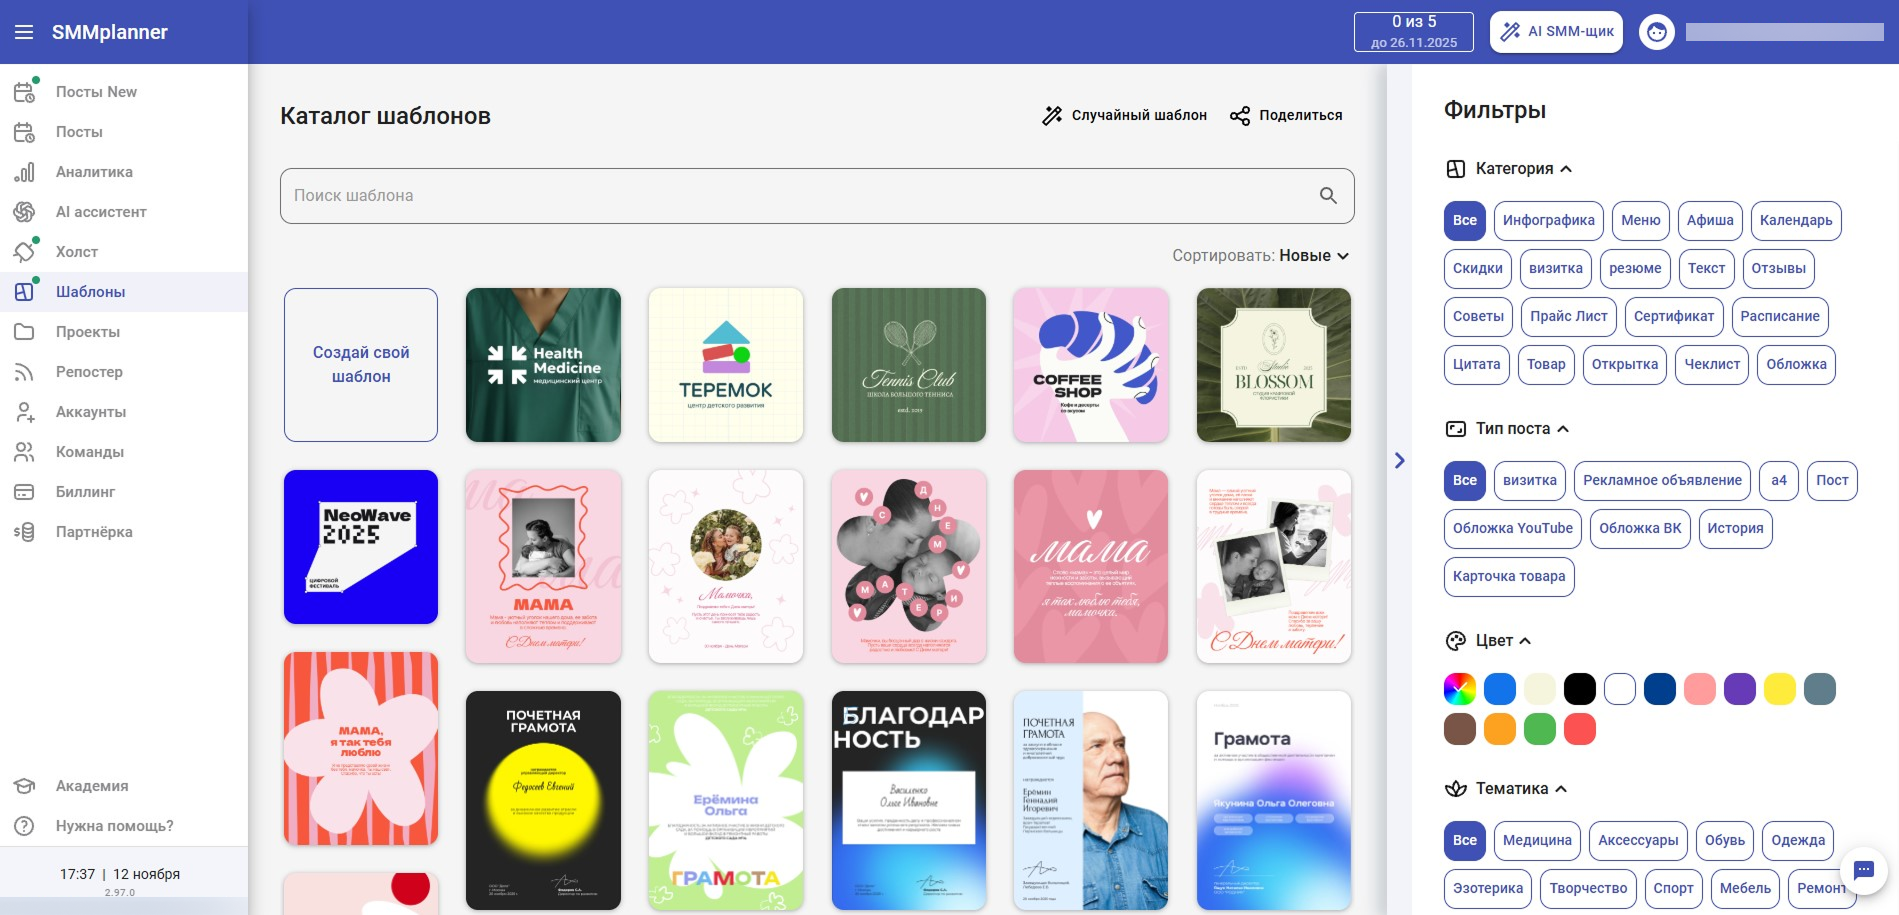The image size is (1899, 915).
Task: Open the user avatar profile icon
Action: click(x=1657, y=32)
